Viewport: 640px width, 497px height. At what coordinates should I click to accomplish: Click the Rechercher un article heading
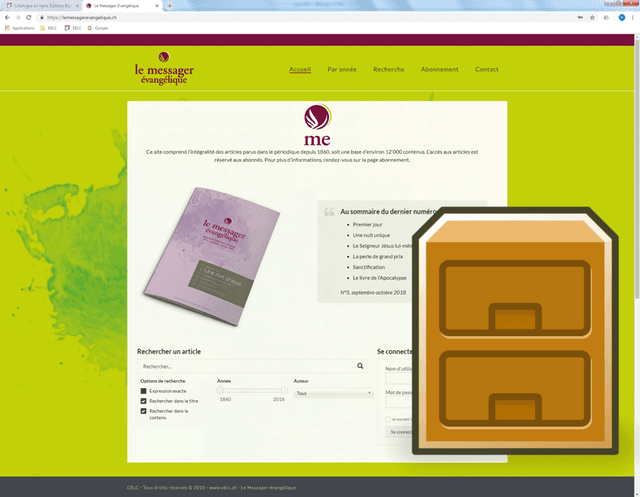[169, 351]
